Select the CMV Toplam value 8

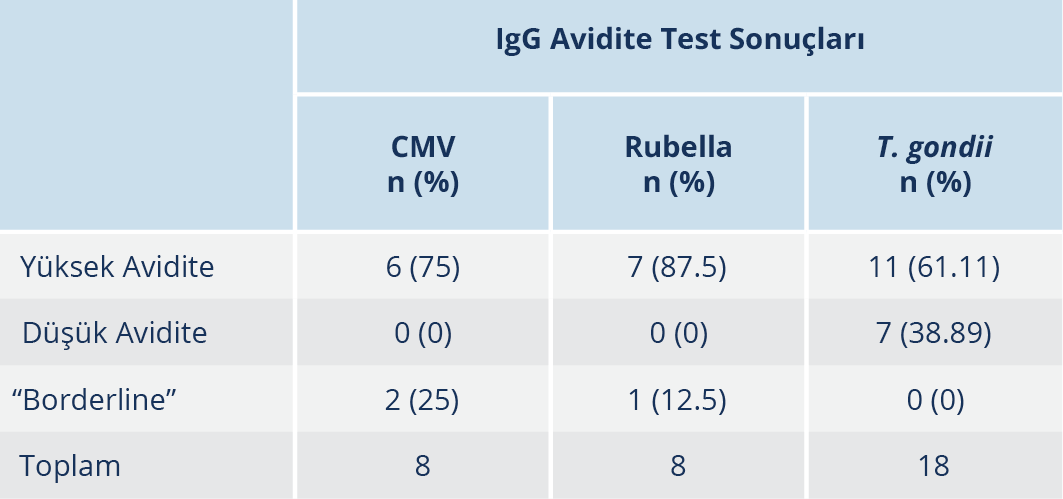click(x=423, y=465)
